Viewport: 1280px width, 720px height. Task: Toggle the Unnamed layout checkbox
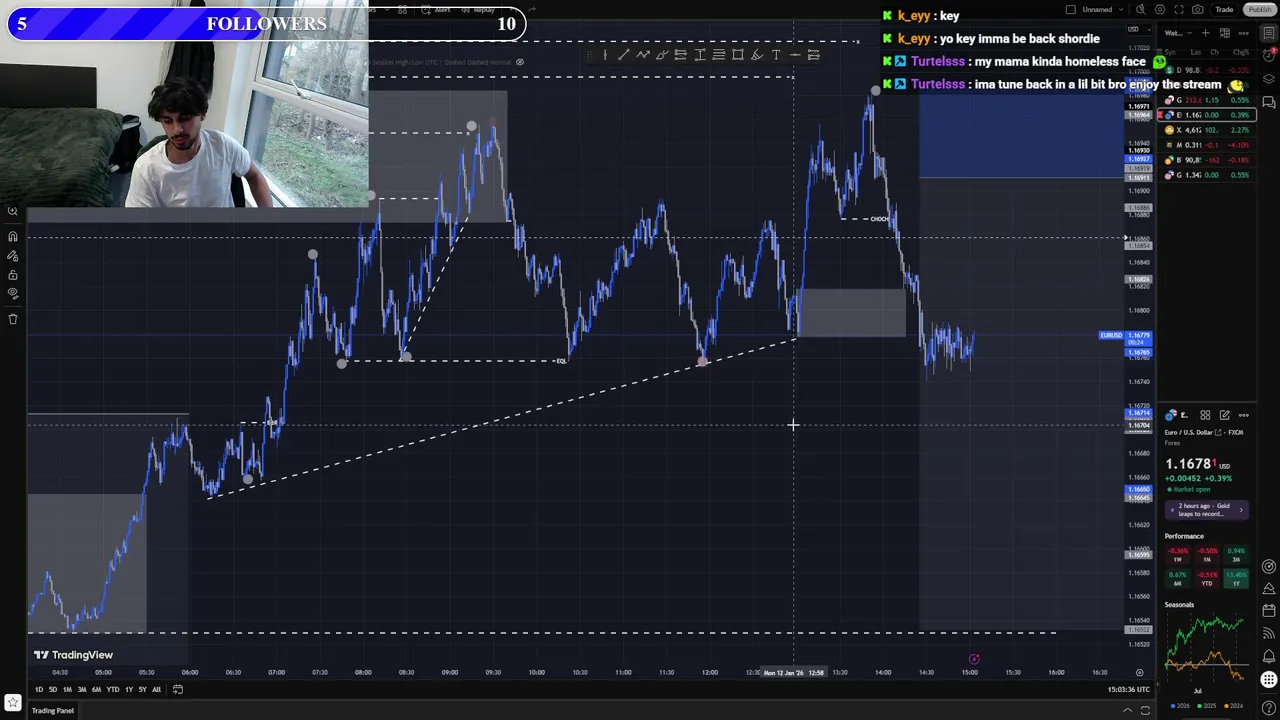1071,10
